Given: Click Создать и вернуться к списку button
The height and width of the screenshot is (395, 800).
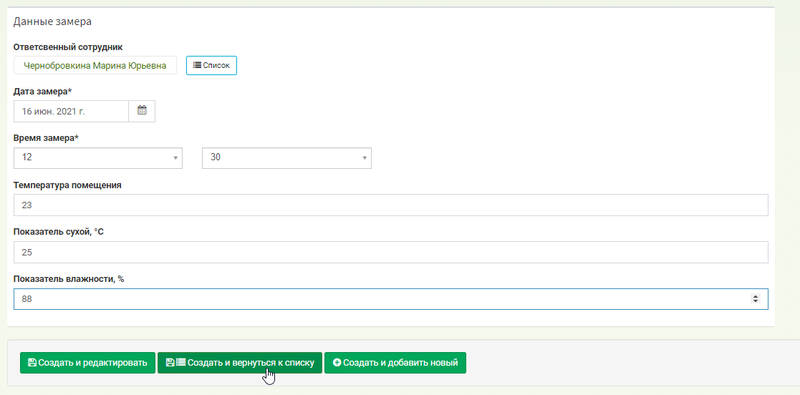Looking at the screenshot, I should pyautogui.click(x=240, y=362).
